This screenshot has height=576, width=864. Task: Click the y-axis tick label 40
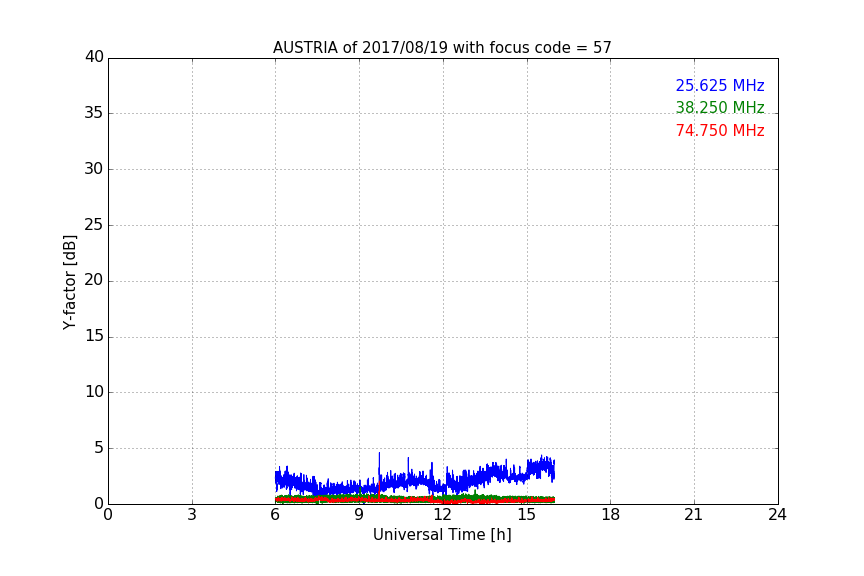[94, 57]
